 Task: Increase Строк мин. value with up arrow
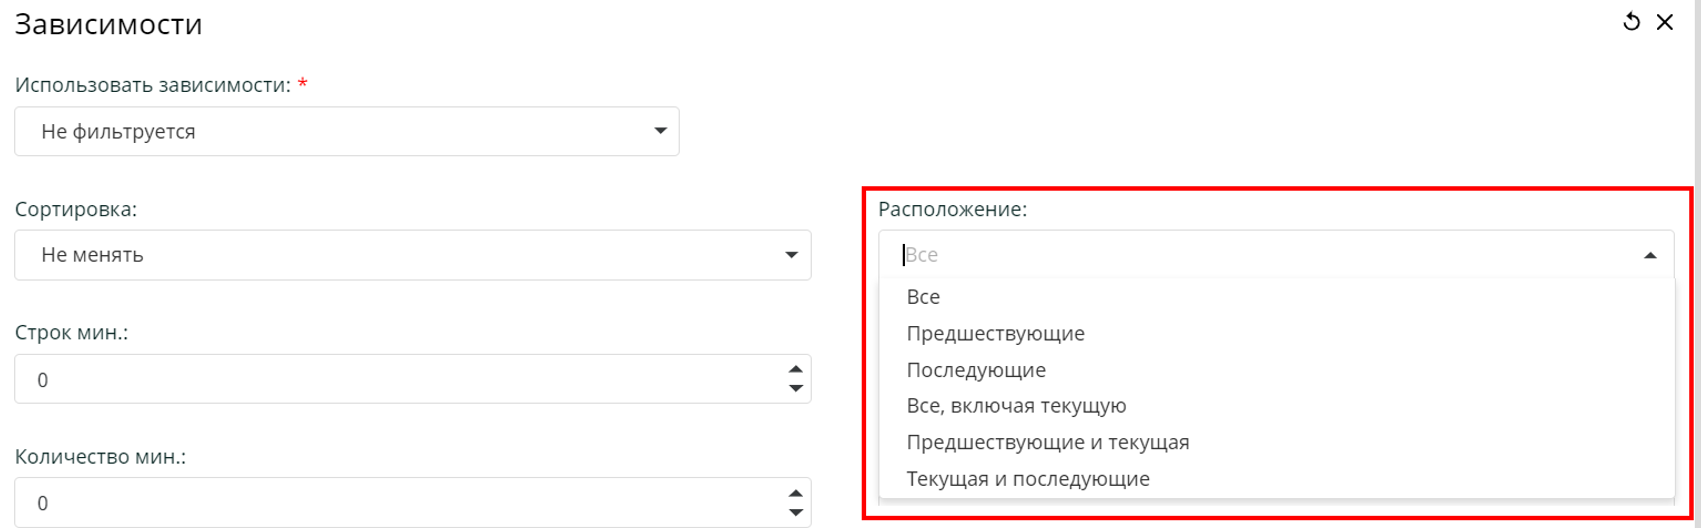click(x=796, y=370)
